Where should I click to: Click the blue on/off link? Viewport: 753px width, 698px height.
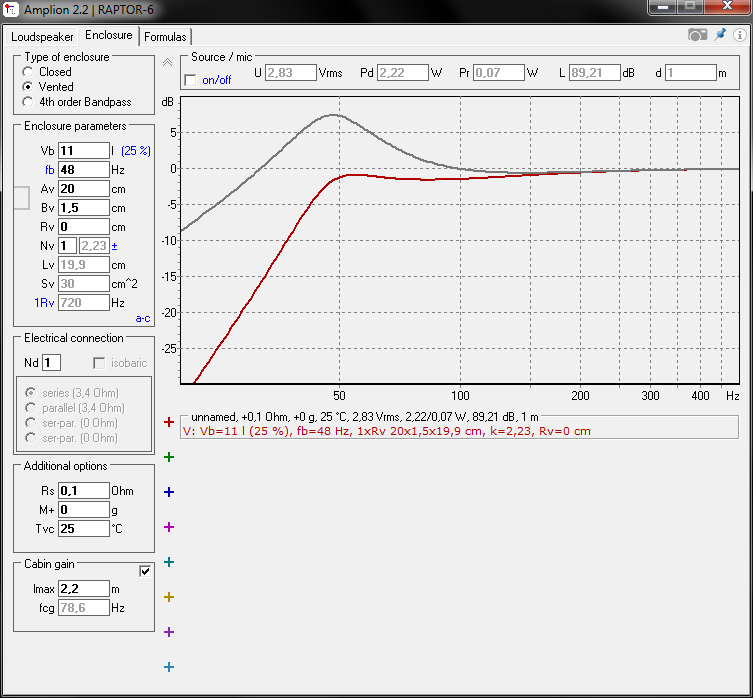tap(217, 80)
